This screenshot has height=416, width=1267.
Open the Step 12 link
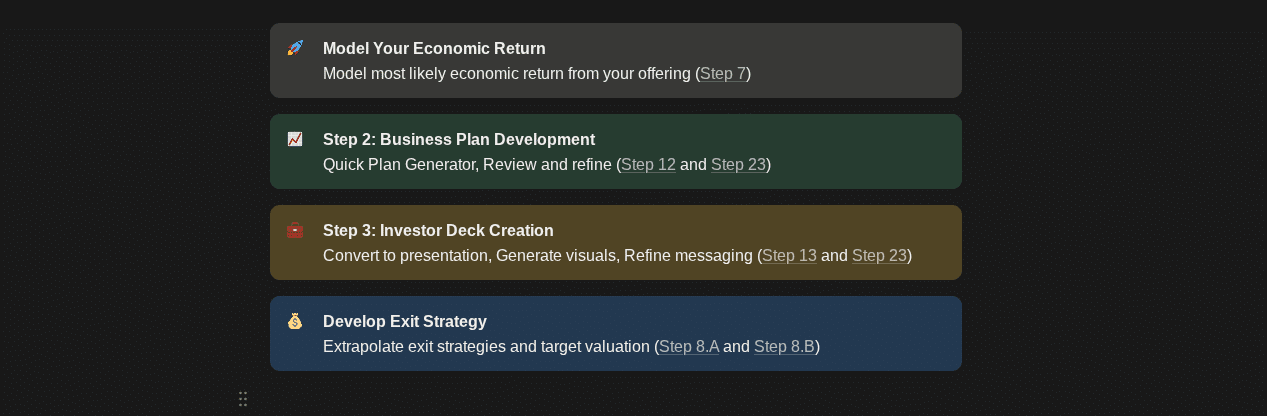pos(648,164)
